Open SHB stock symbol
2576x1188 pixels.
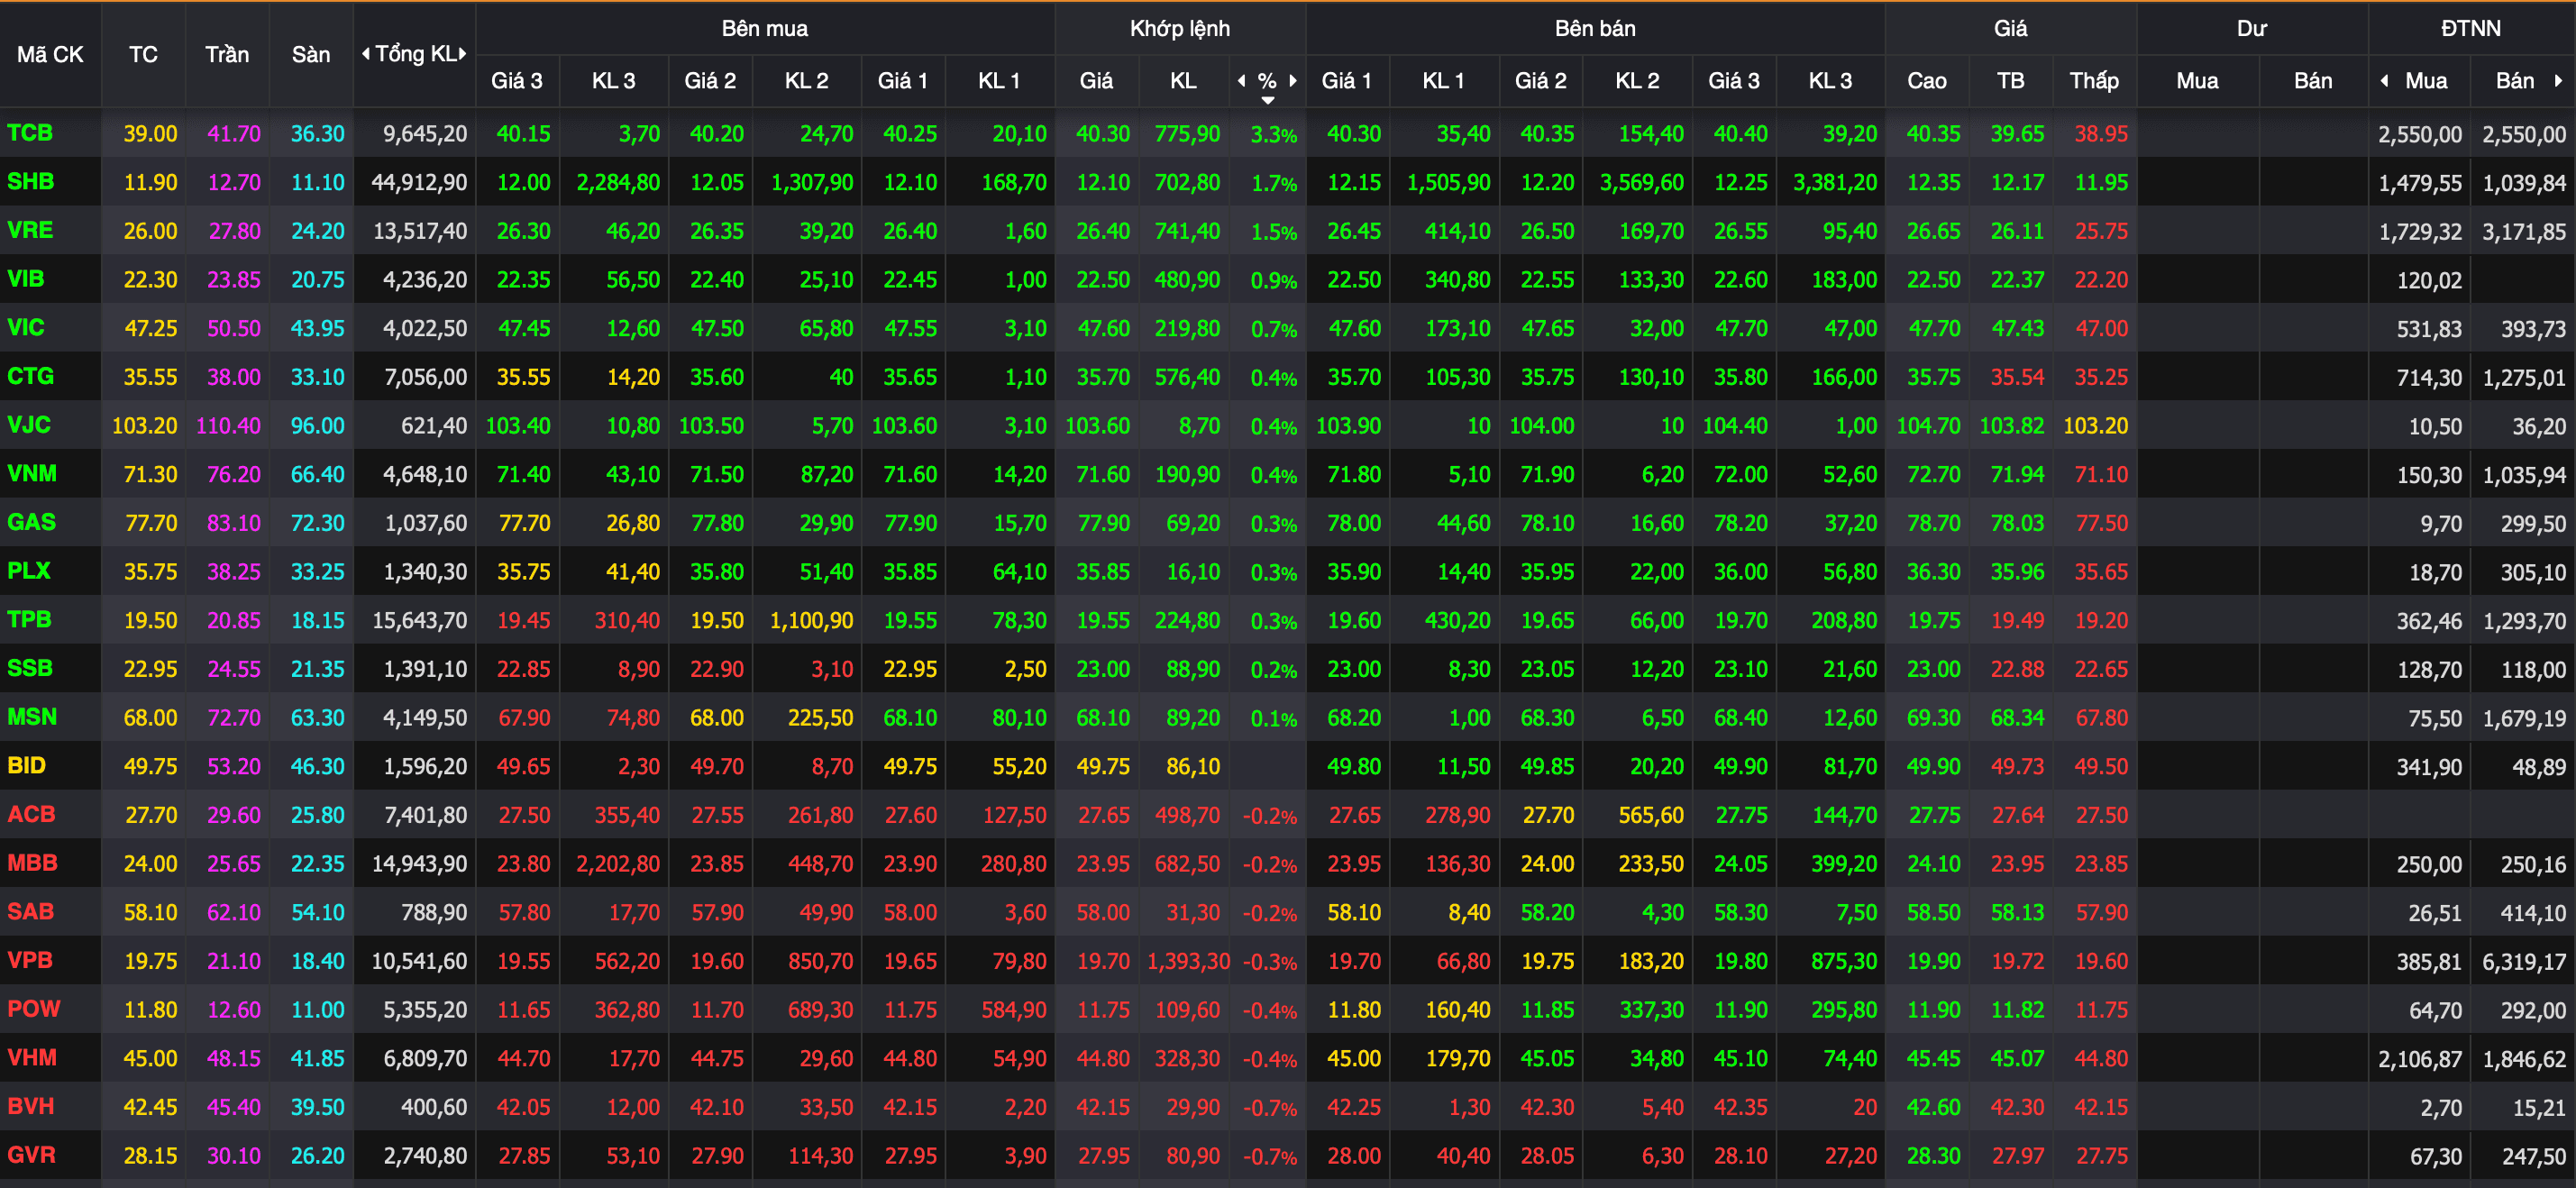coord(30,182)
